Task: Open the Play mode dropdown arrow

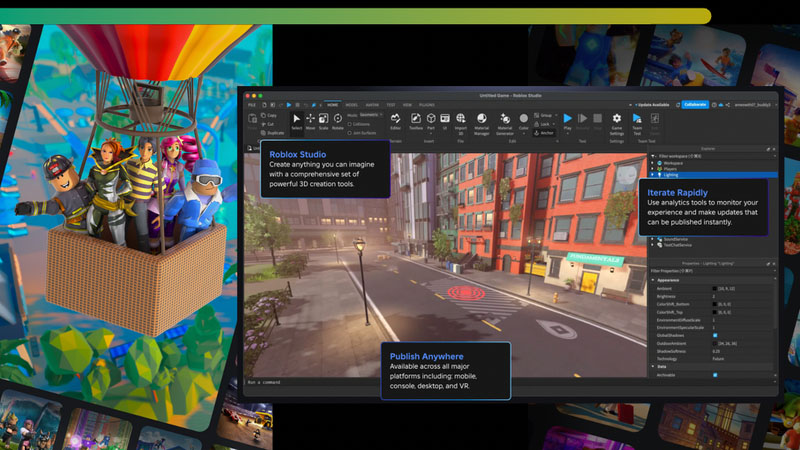Action: [x=568, y=134]
